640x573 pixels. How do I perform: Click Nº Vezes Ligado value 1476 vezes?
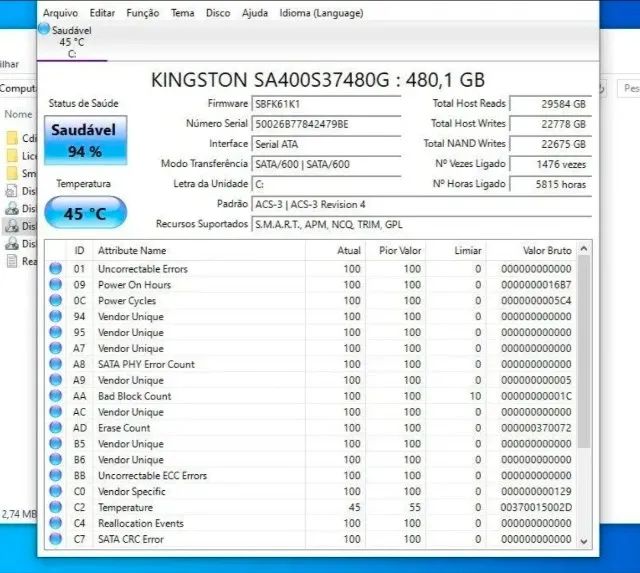550,164
